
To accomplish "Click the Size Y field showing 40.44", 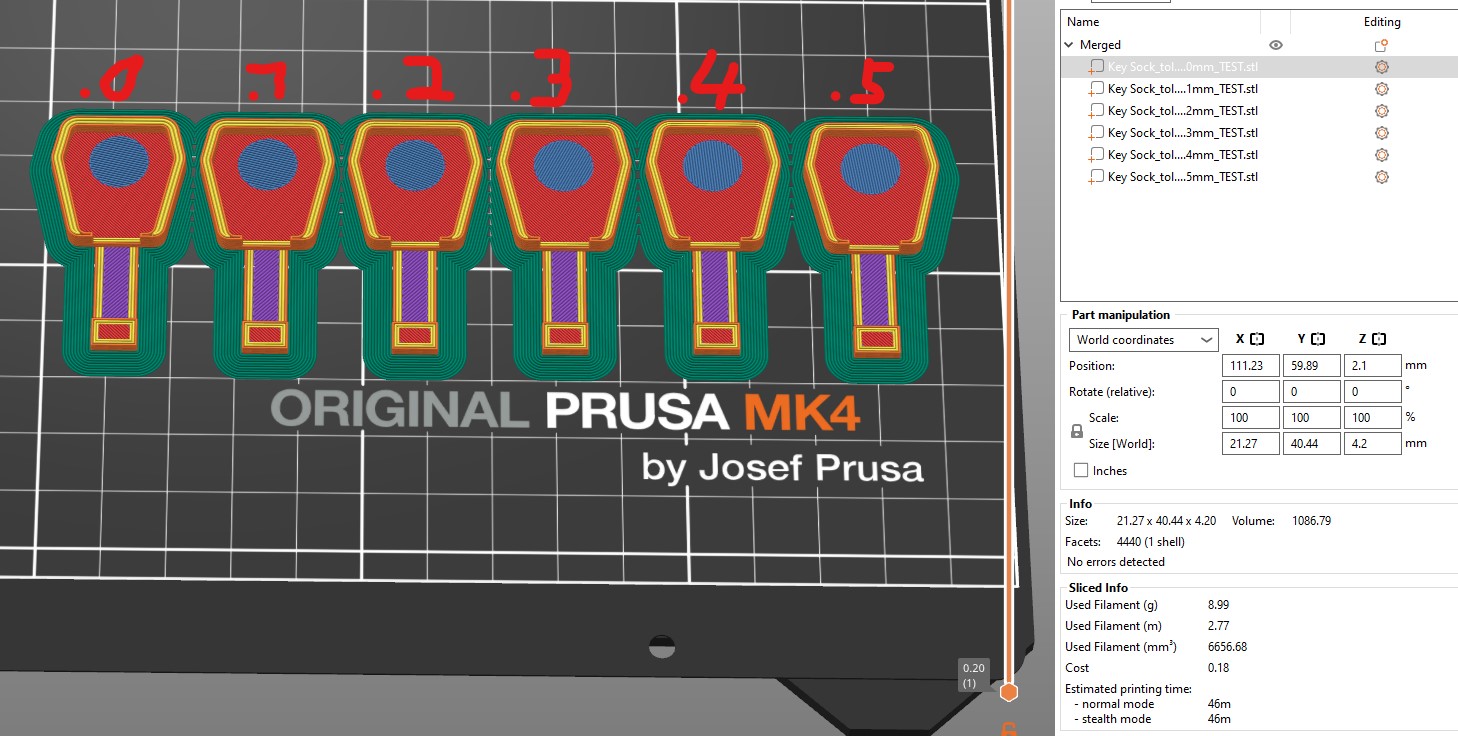I will [1312, 443].
